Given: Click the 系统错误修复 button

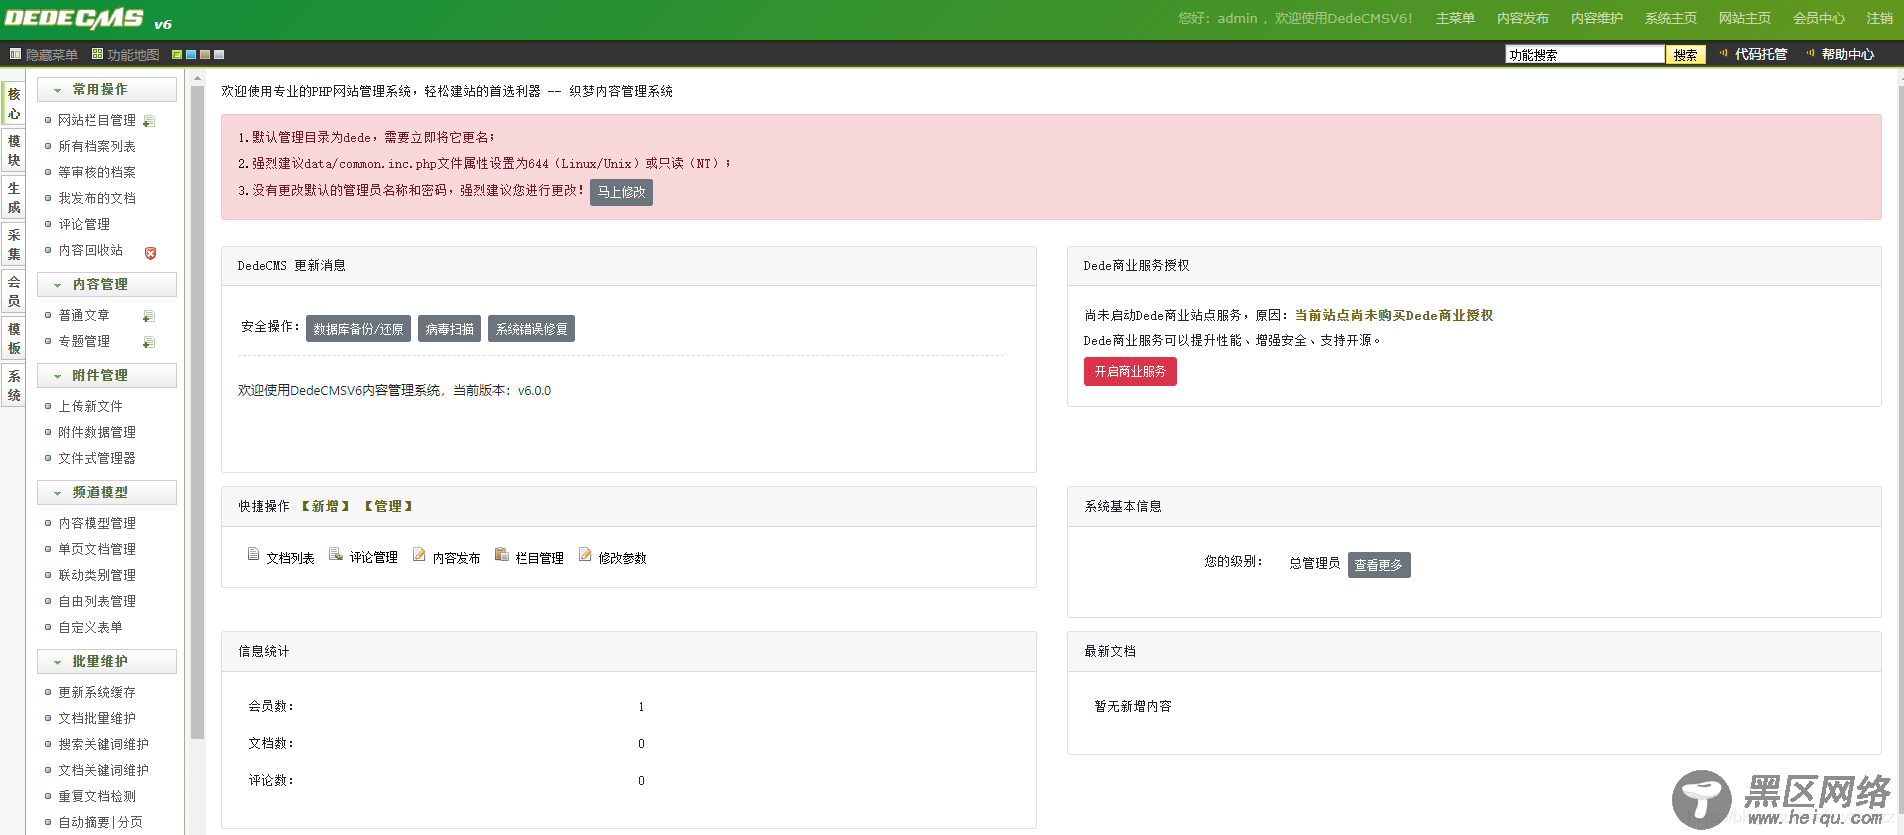Looking at the screenshot, I should pos(531,328).
